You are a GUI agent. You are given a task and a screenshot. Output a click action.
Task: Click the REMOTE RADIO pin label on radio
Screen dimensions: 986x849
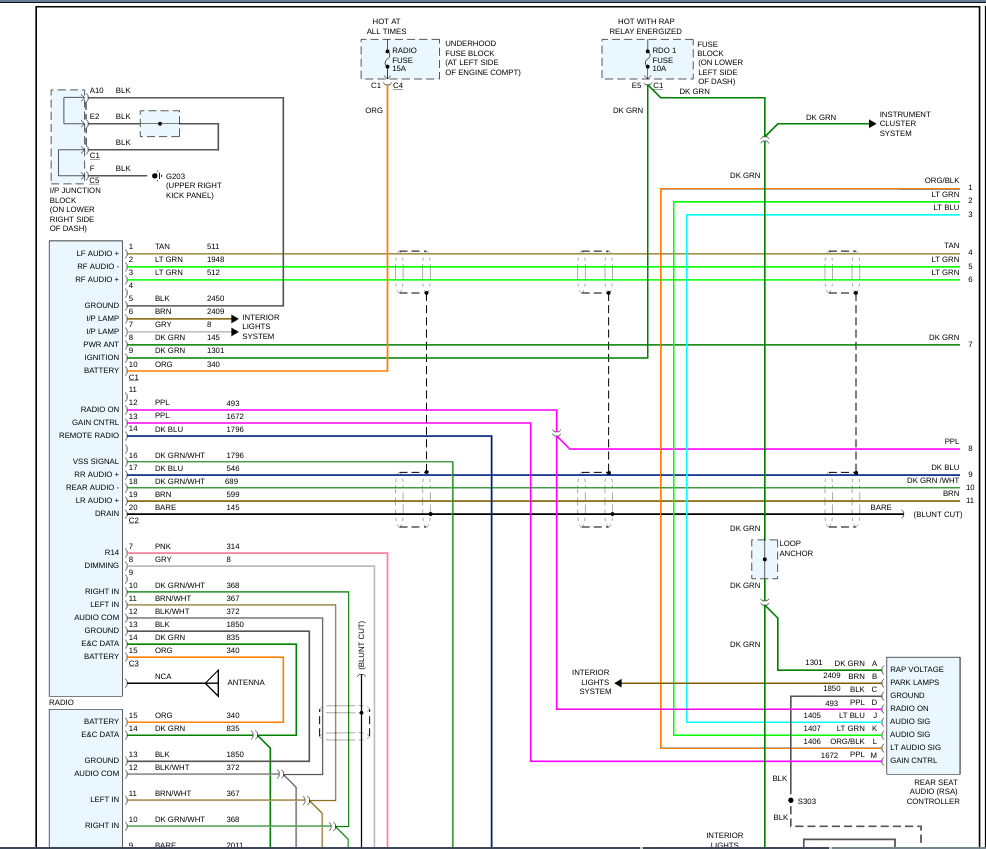[x=89, y=435]
